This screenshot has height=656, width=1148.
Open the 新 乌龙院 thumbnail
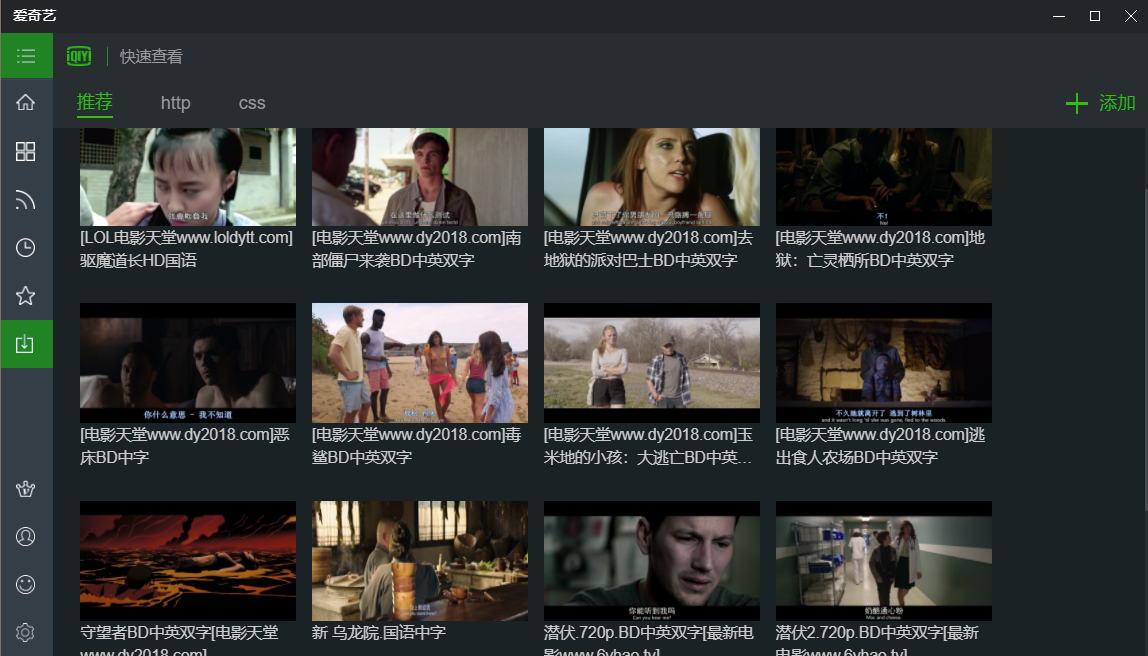click(420, 561)
